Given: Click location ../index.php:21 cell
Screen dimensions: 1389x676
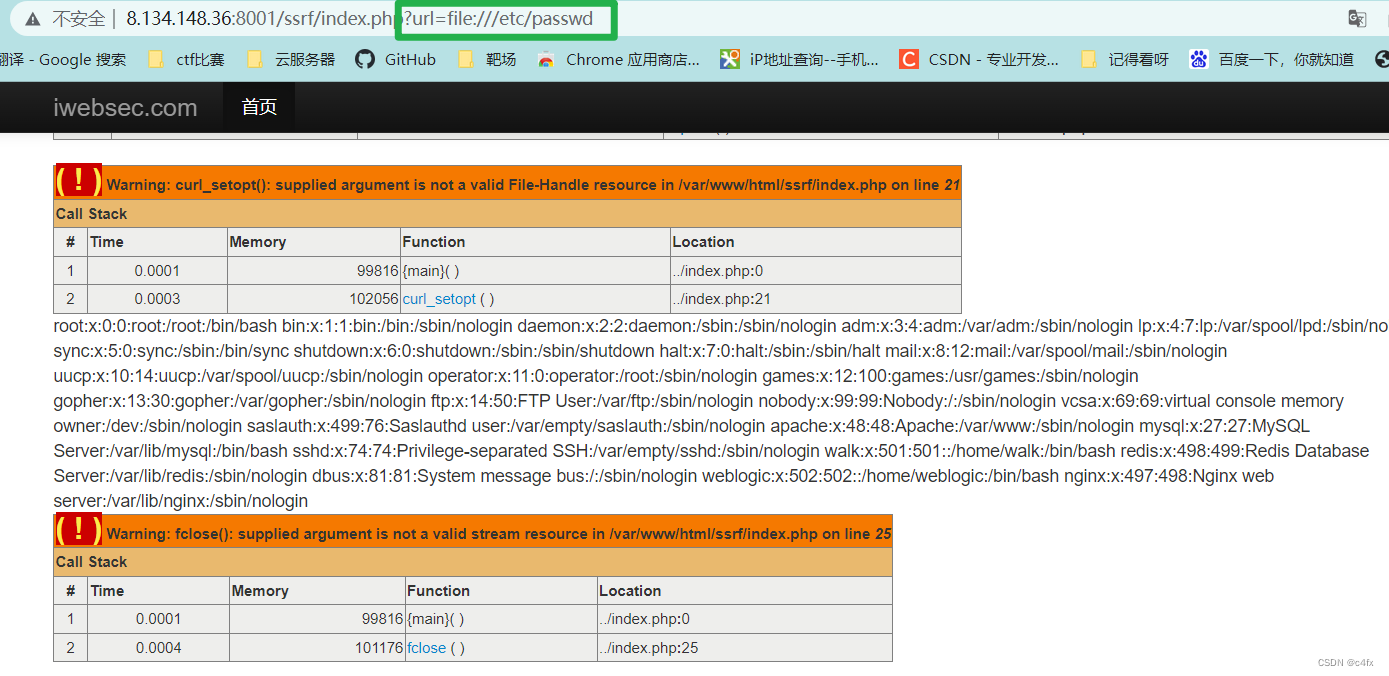Looking at the screenshot, I should 816,299.
